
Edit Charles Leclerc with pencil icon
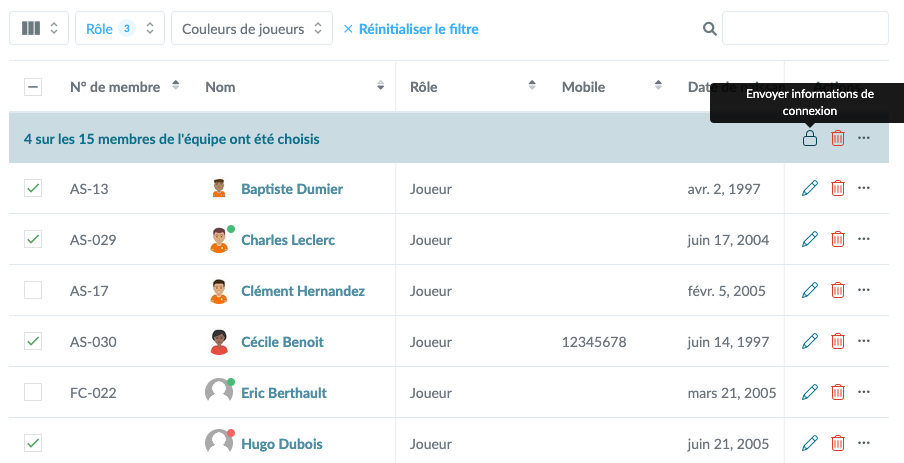pos(809,239)
